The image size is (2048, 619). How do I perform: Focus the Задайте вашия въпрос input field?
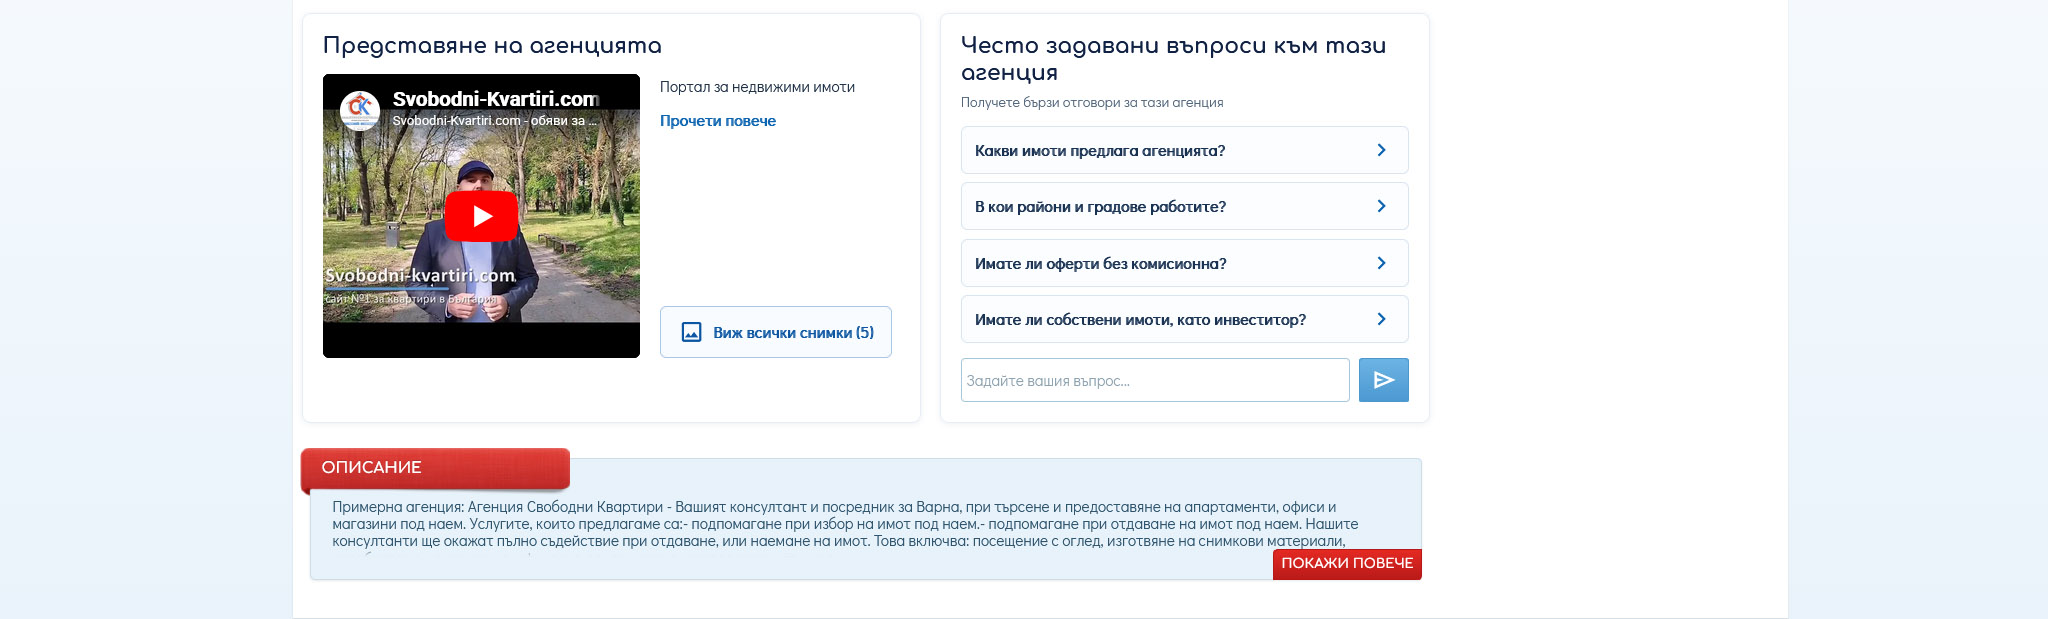(1155, 380)
